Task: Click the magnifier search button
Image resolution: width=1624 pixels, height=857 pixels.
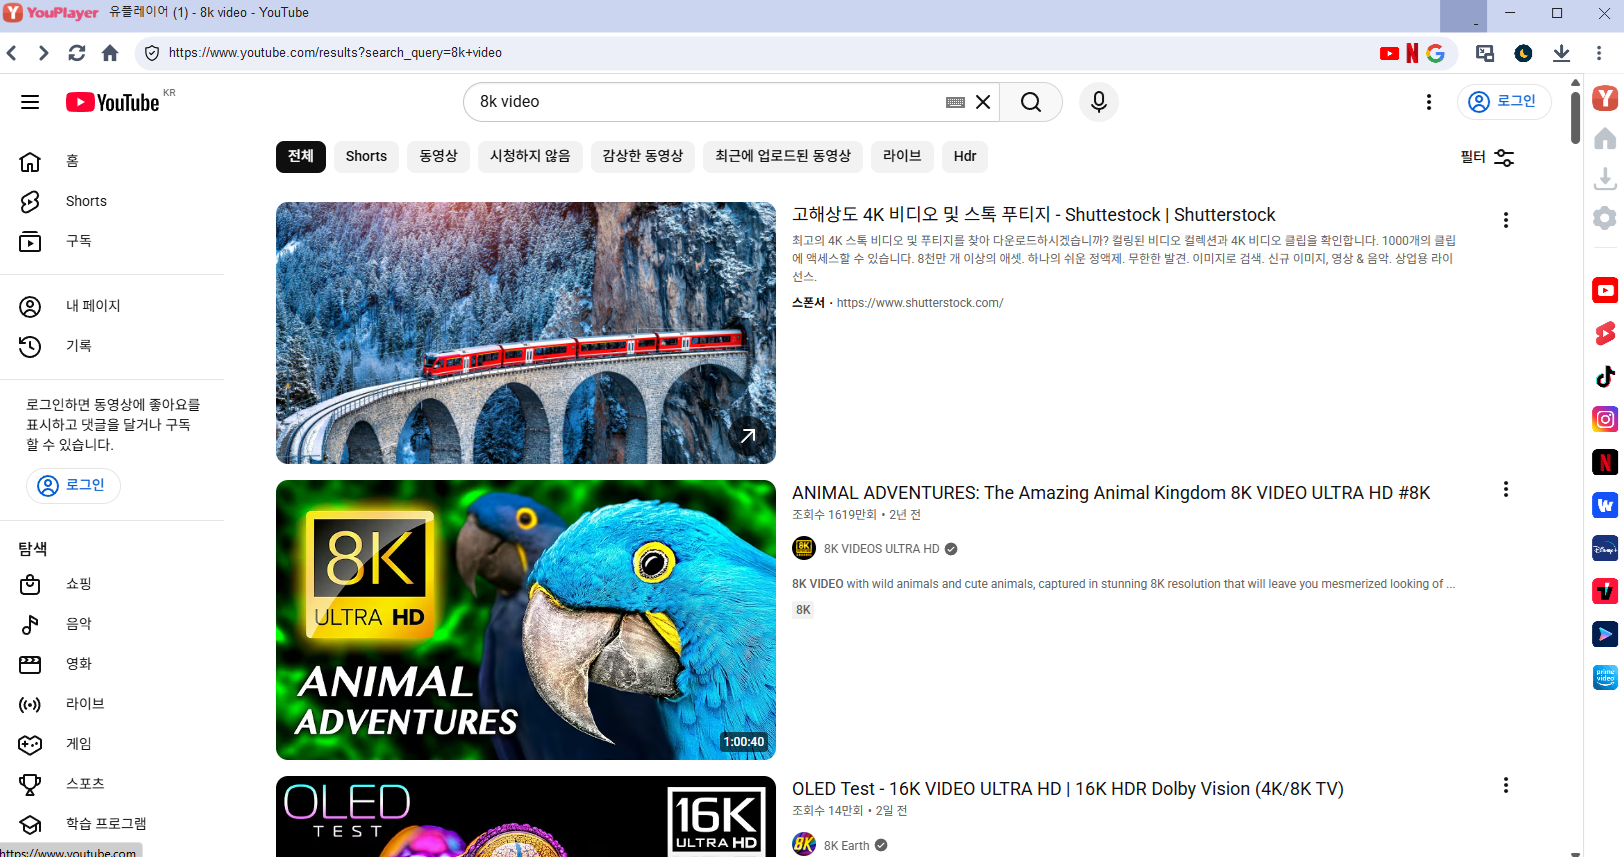Action: pyautogui.click(x=1031, y=102)
